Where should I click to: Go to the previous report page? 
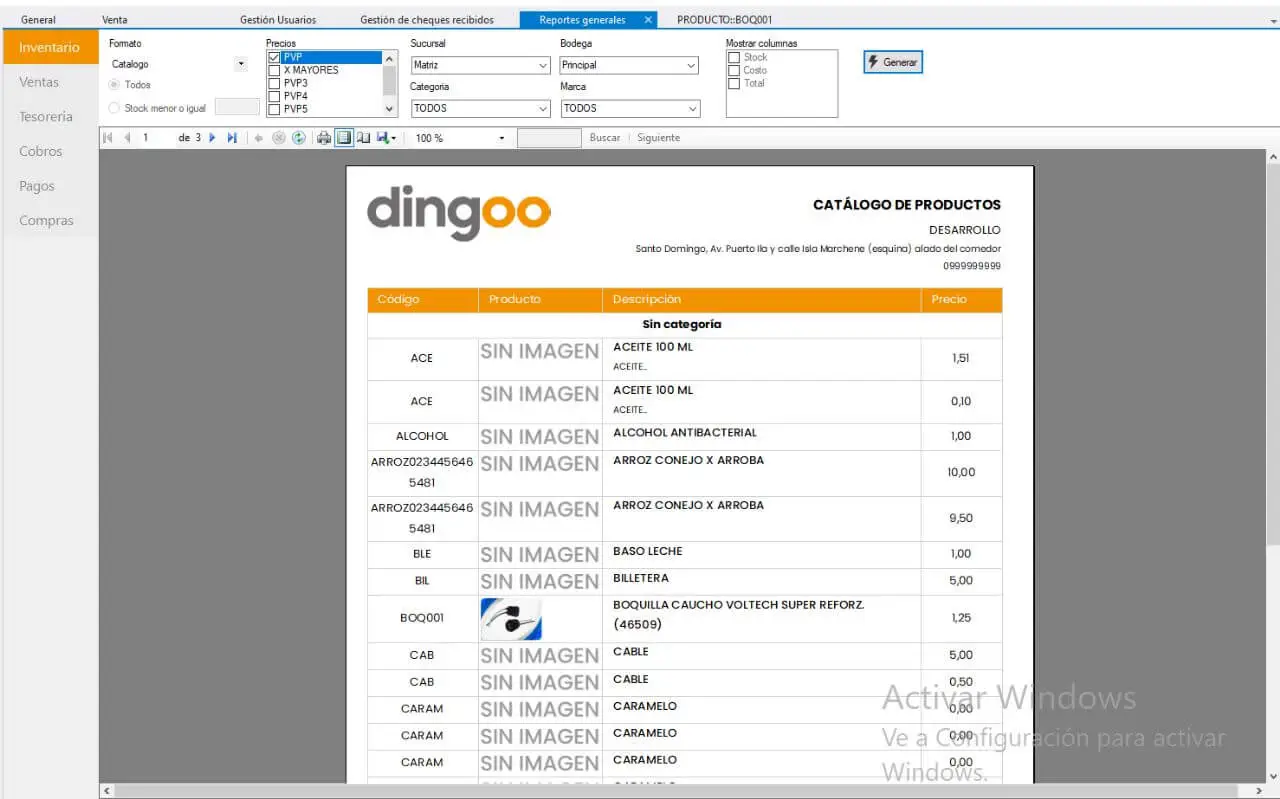pyautogui.click(x=127, y=138)
